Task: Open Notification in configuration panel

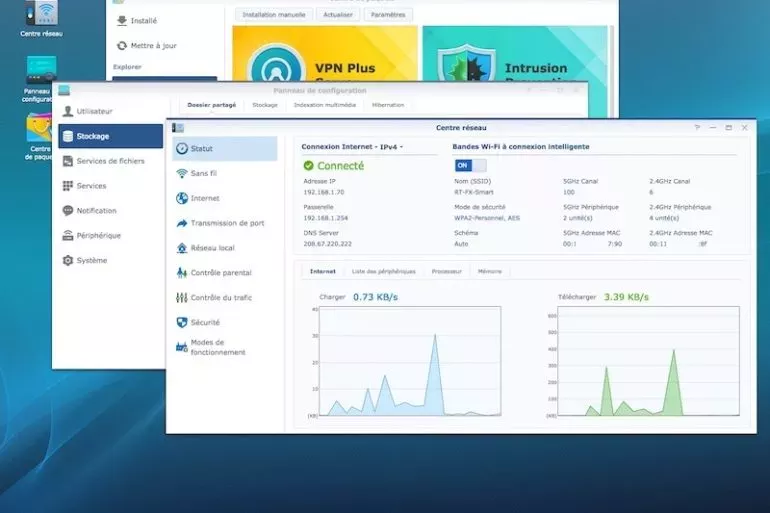Action: 110,211
